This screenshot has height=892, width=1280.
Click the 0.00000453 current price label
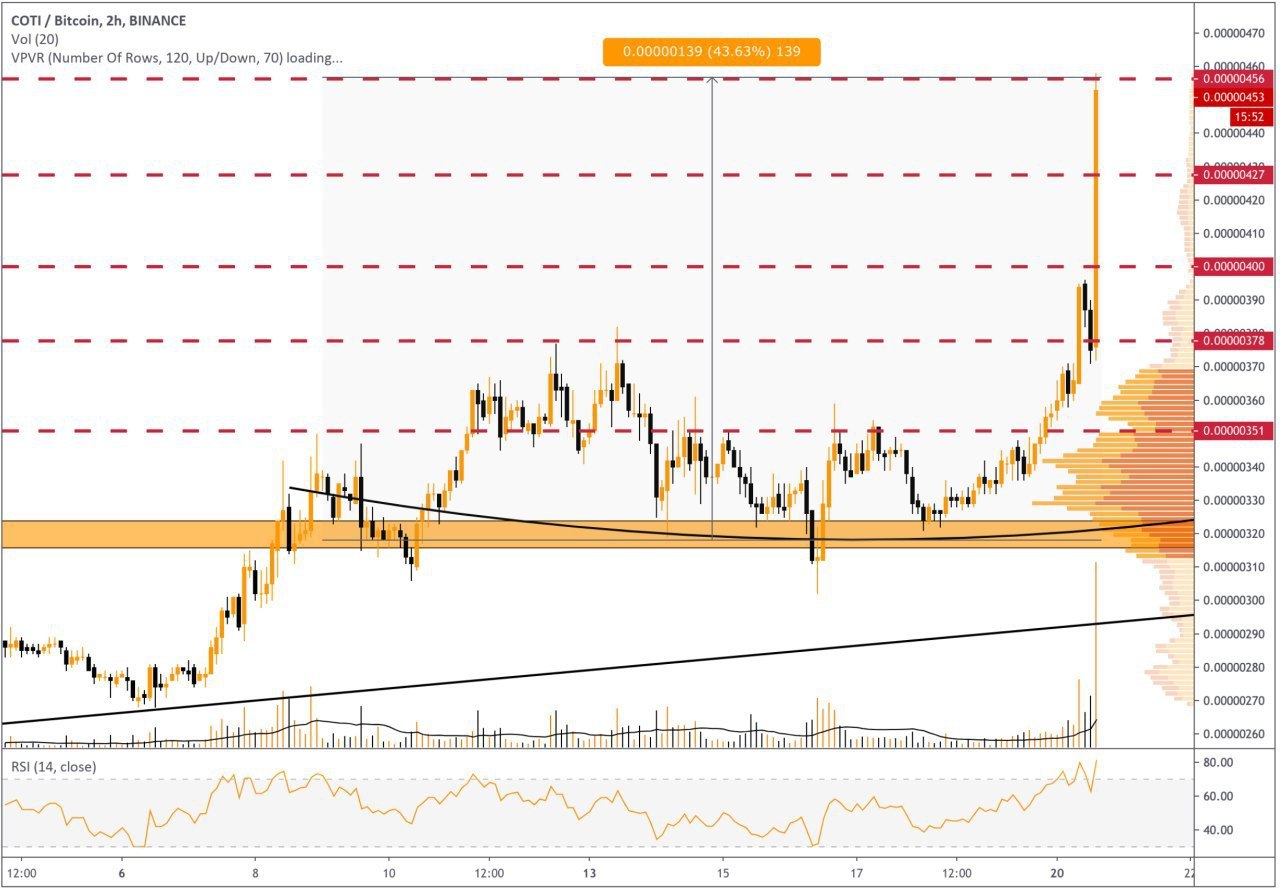1234,97
